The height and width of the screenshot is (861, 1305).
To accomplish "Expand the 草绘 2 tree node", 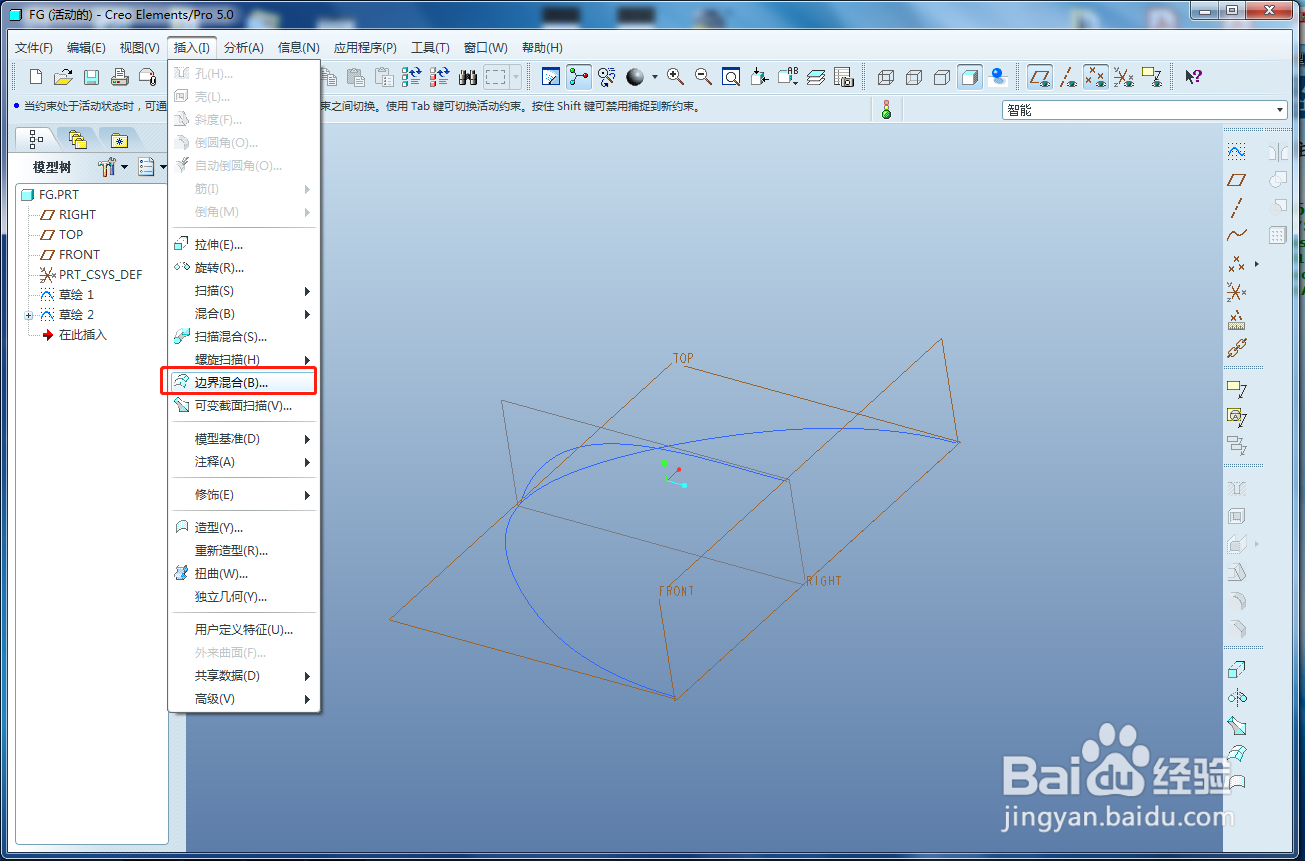I will coord(29,315).
